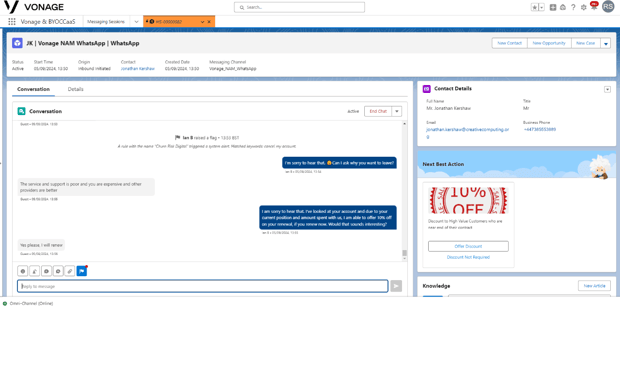The height and width of the screenshot is (387, 620).
Task: Click the send message arrow button
Action: pos(396,286)
